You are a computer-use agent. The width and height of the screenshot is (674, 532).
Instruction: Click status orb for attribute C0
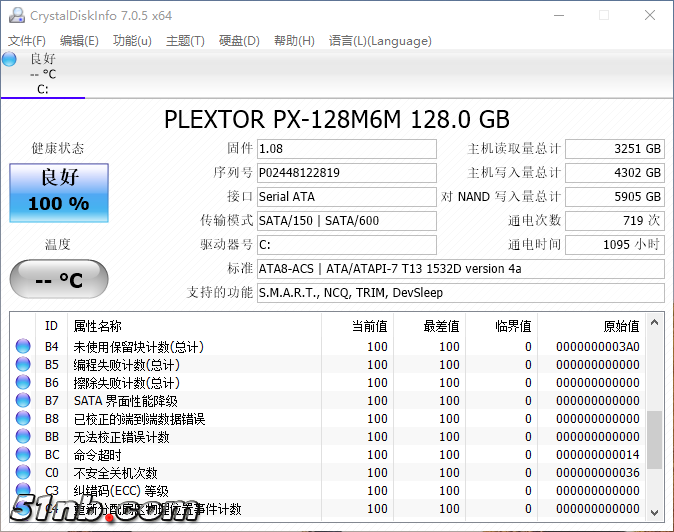point(23,473)
